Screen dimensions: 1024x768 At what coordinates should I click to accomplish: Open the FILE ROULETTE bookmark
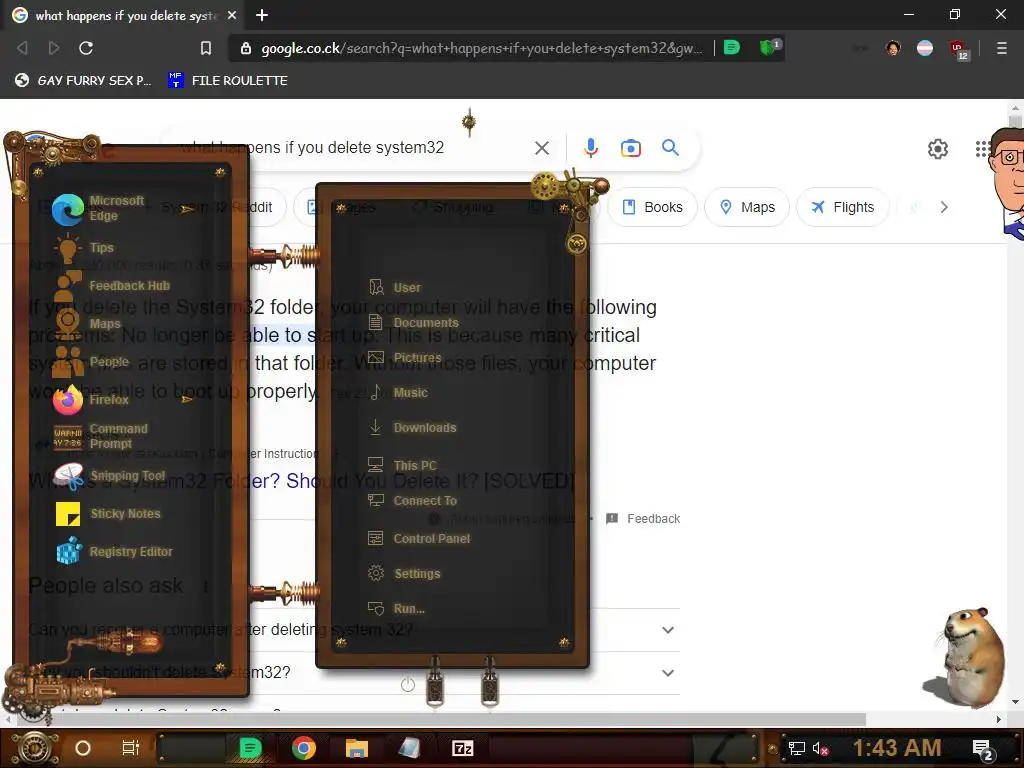(227, 80)
